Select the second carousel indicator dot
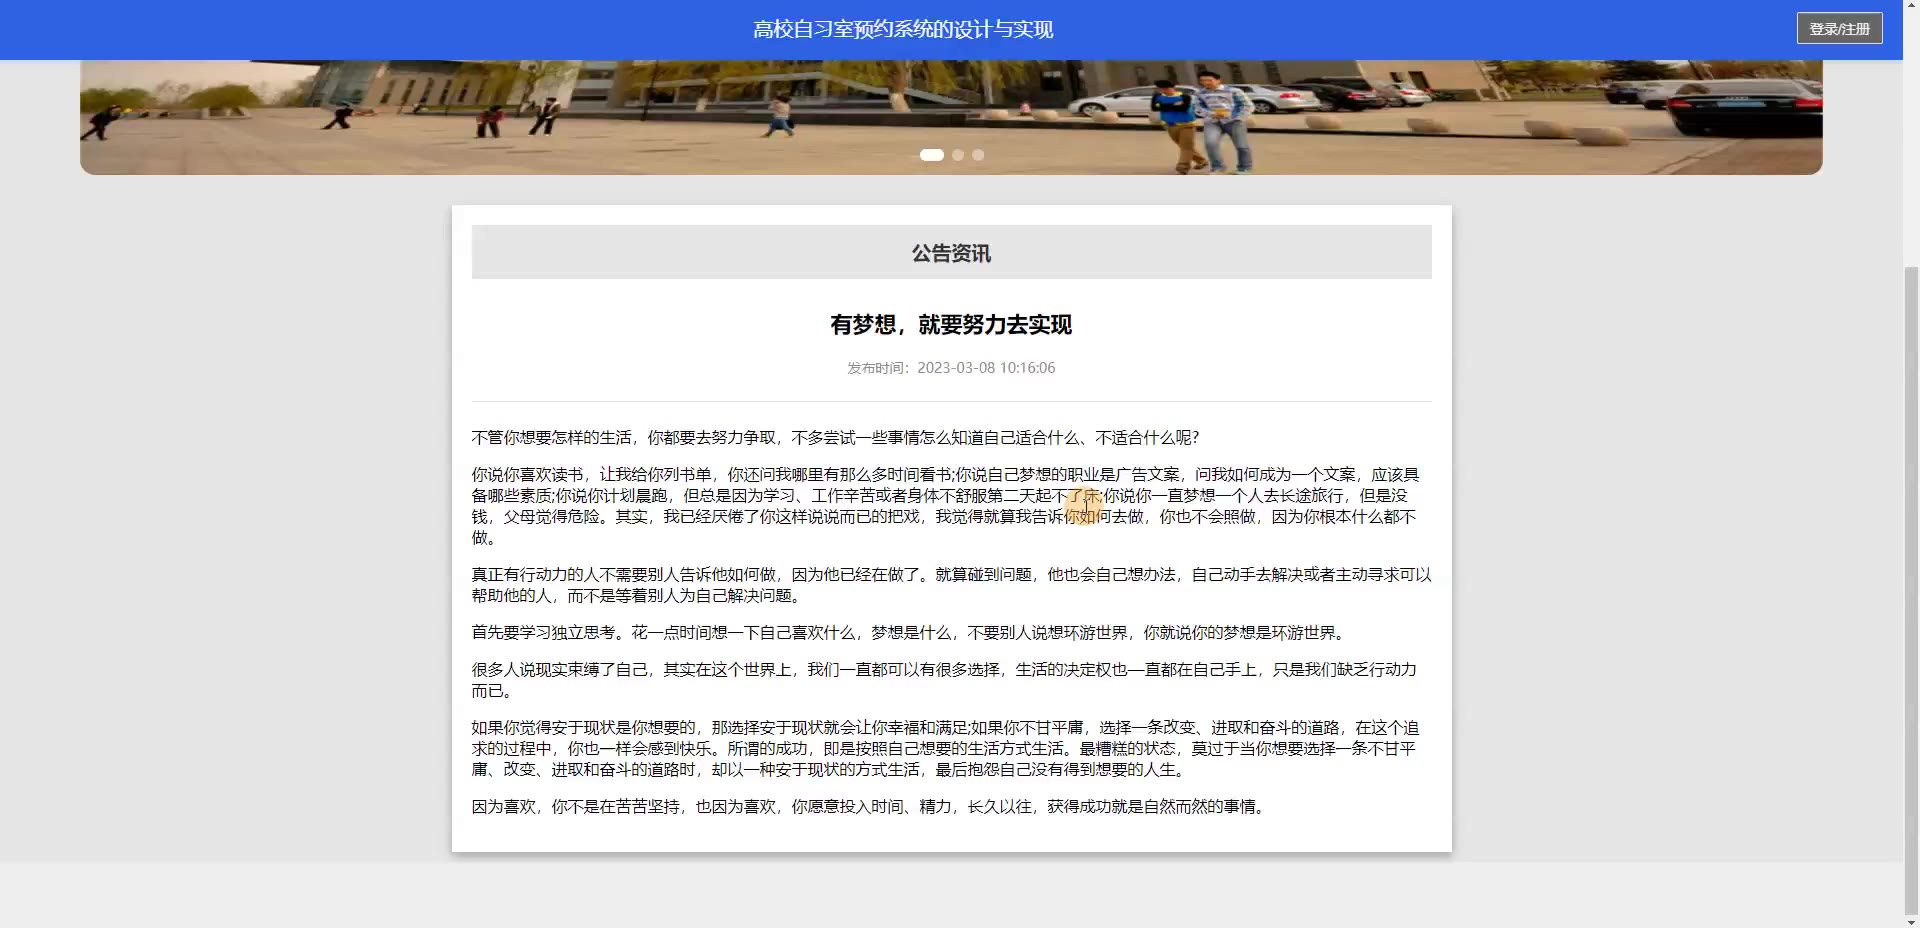The width and height of the screenshot is (1920, 928). click(958, 155)
